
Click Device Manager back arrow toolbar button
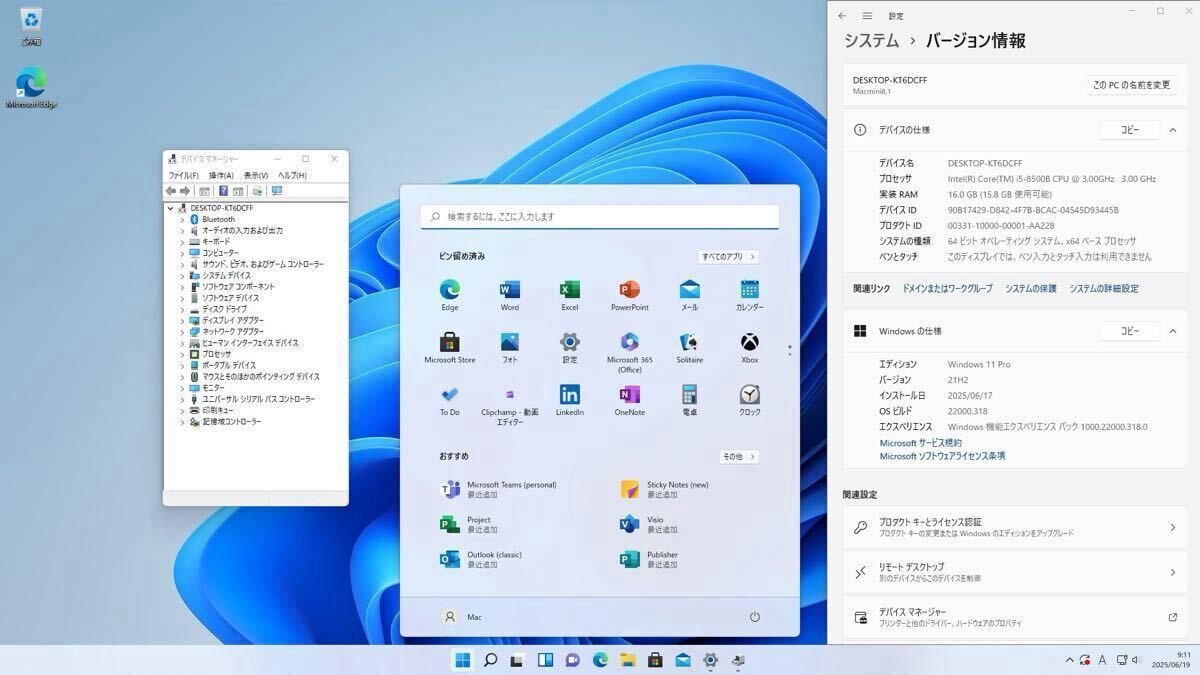coord(170,191)
